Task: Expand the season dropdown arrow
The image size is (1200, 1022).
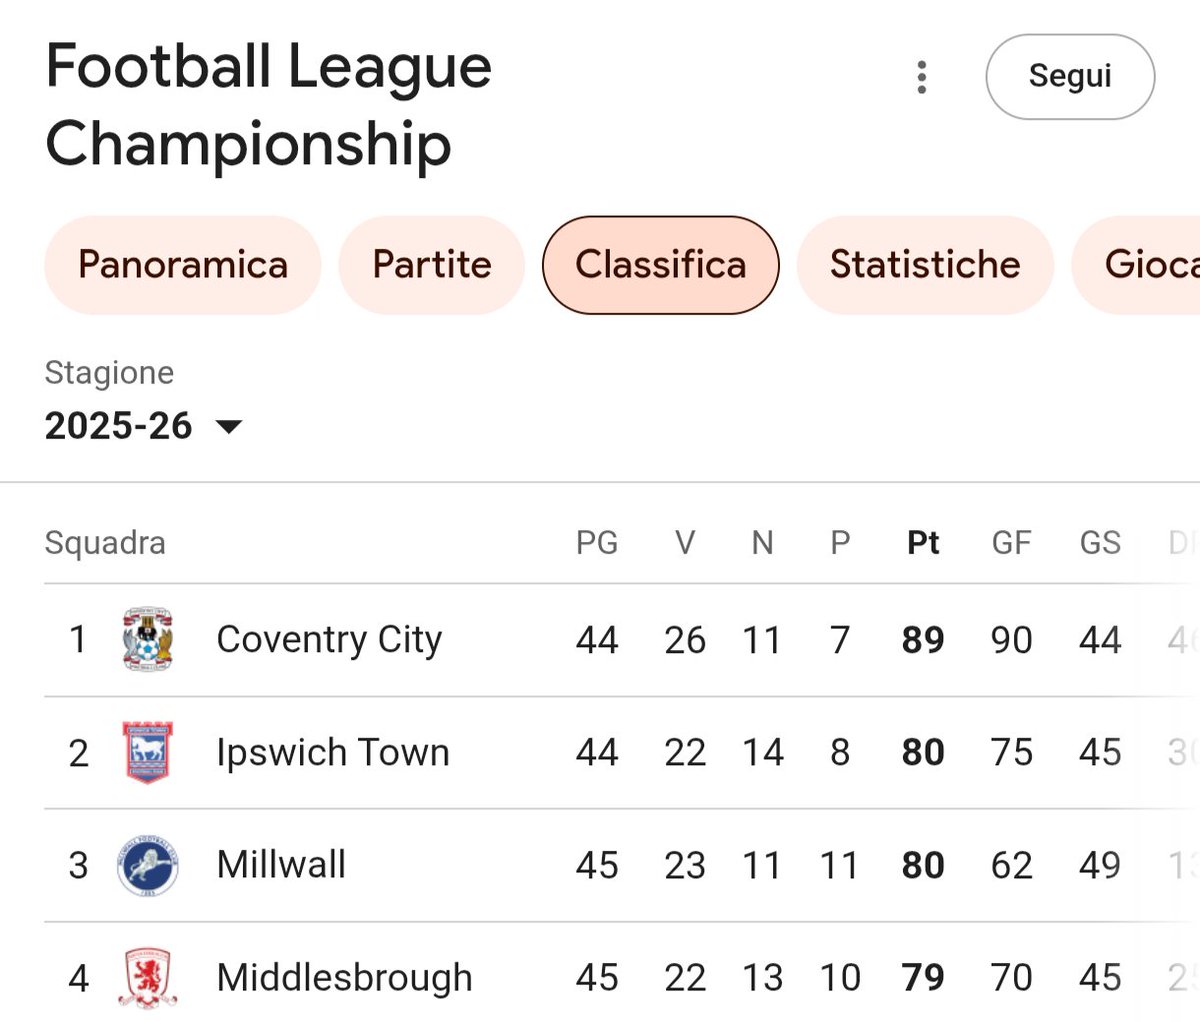Action: point(229,427)
